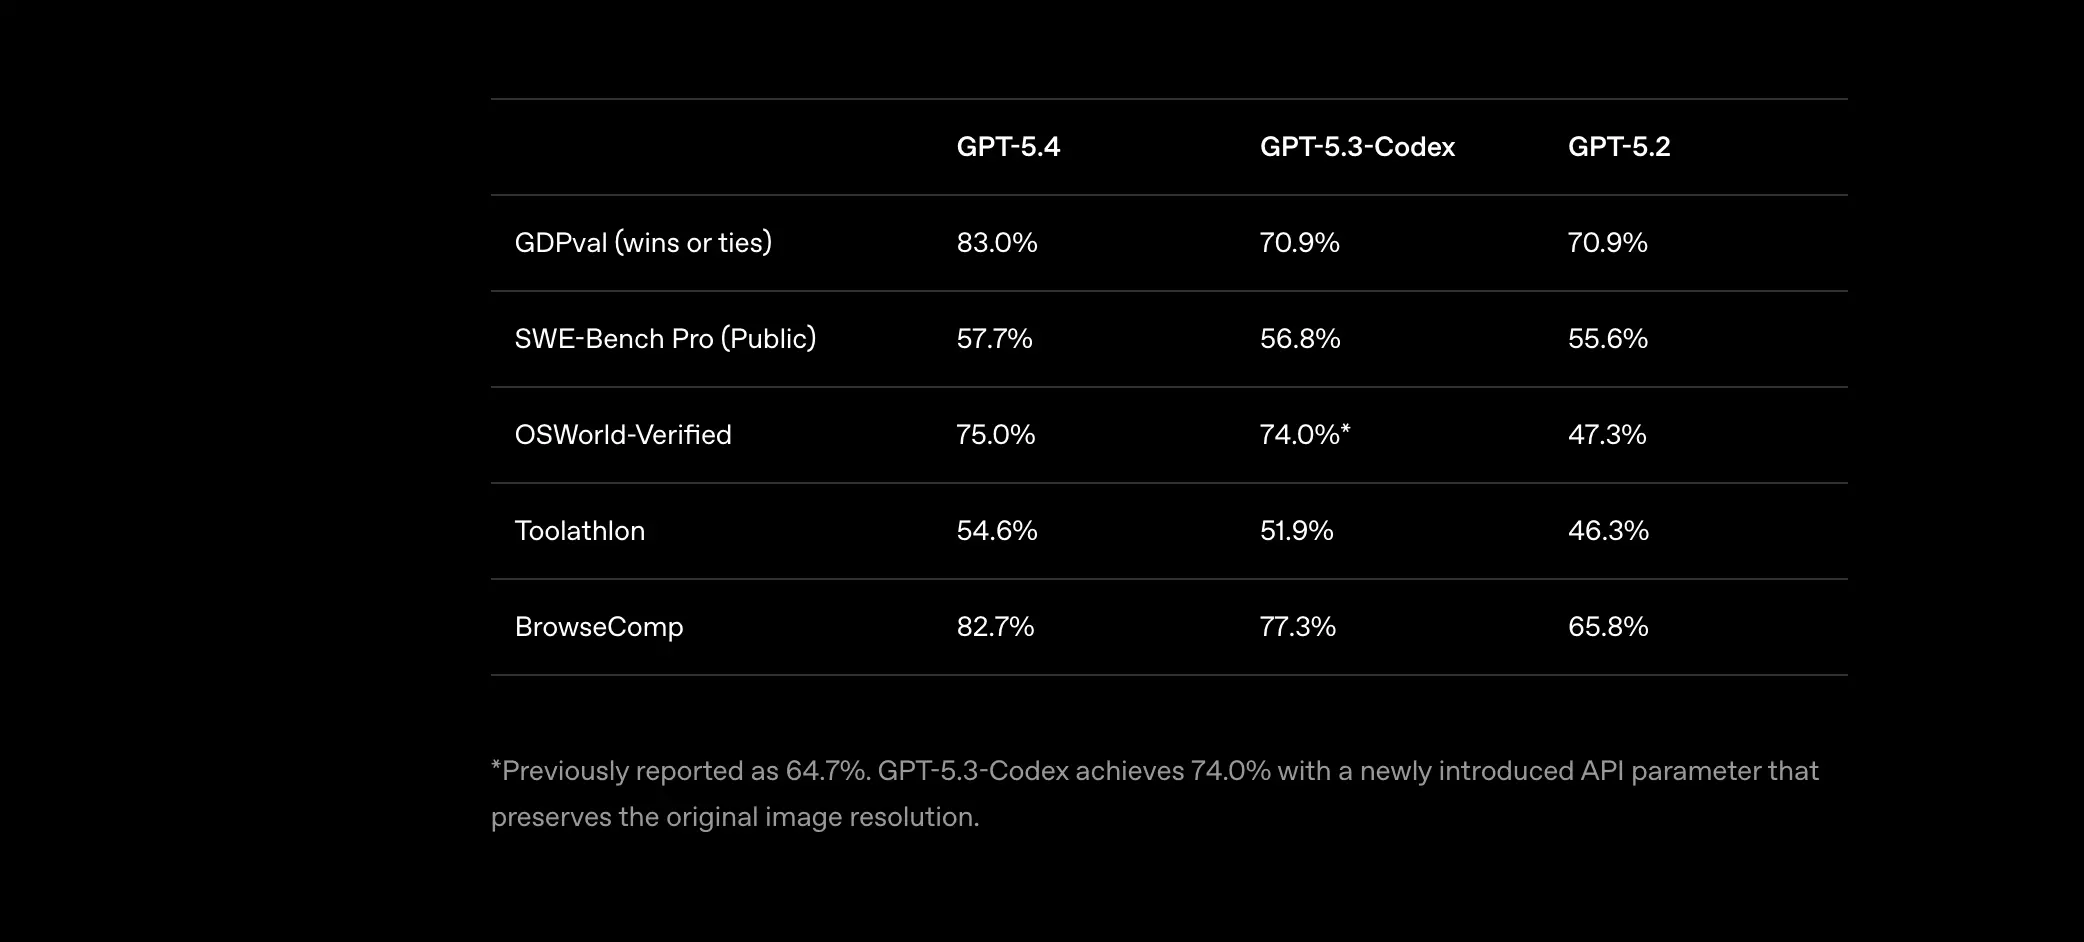
Task: Select the GDPval (wins or ties) row label
Action: pyautogui.click(x=643, y=243)
